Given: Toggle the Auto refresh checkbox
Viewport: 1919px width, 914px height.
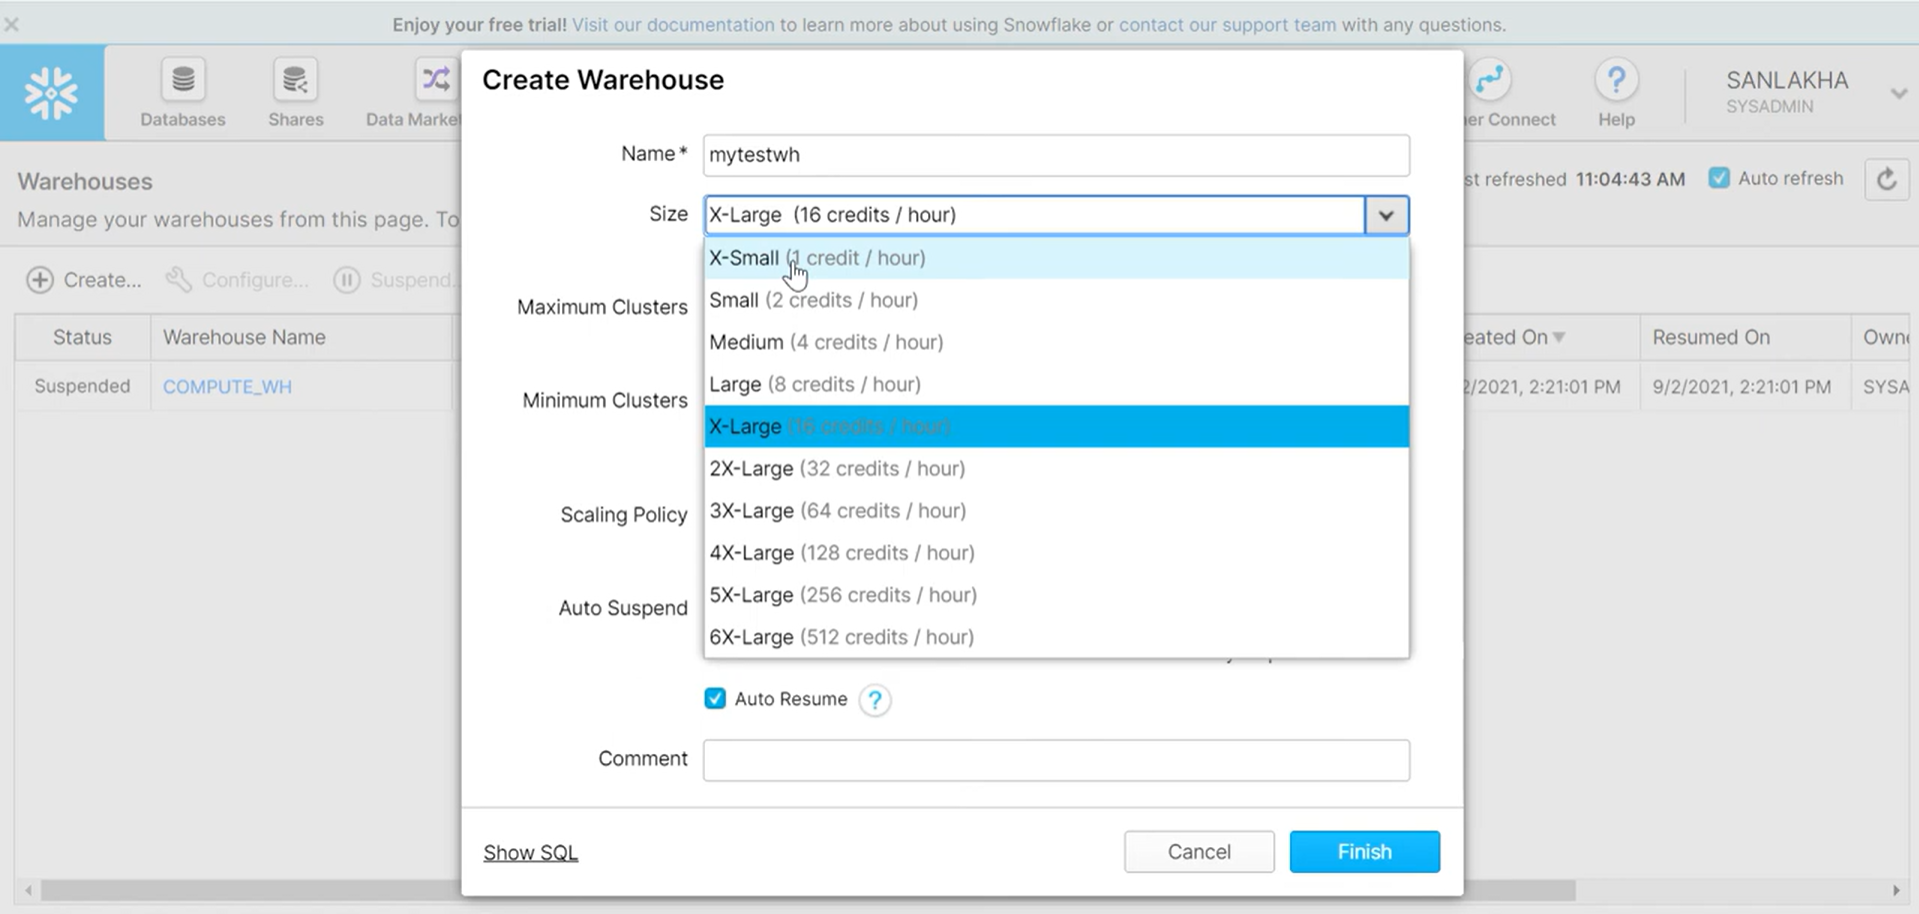Looking at the screenshot, I should [x=1719, y=178].
